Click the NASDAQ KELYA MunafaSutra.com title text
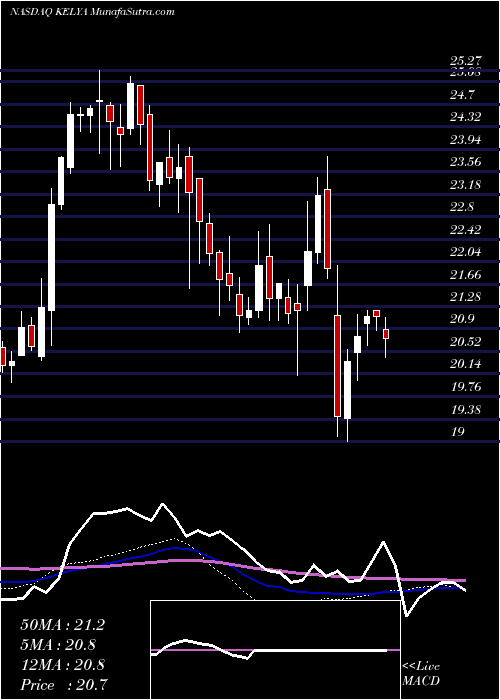500x700 pixels. pyautogui.click(x=92, y=12)
